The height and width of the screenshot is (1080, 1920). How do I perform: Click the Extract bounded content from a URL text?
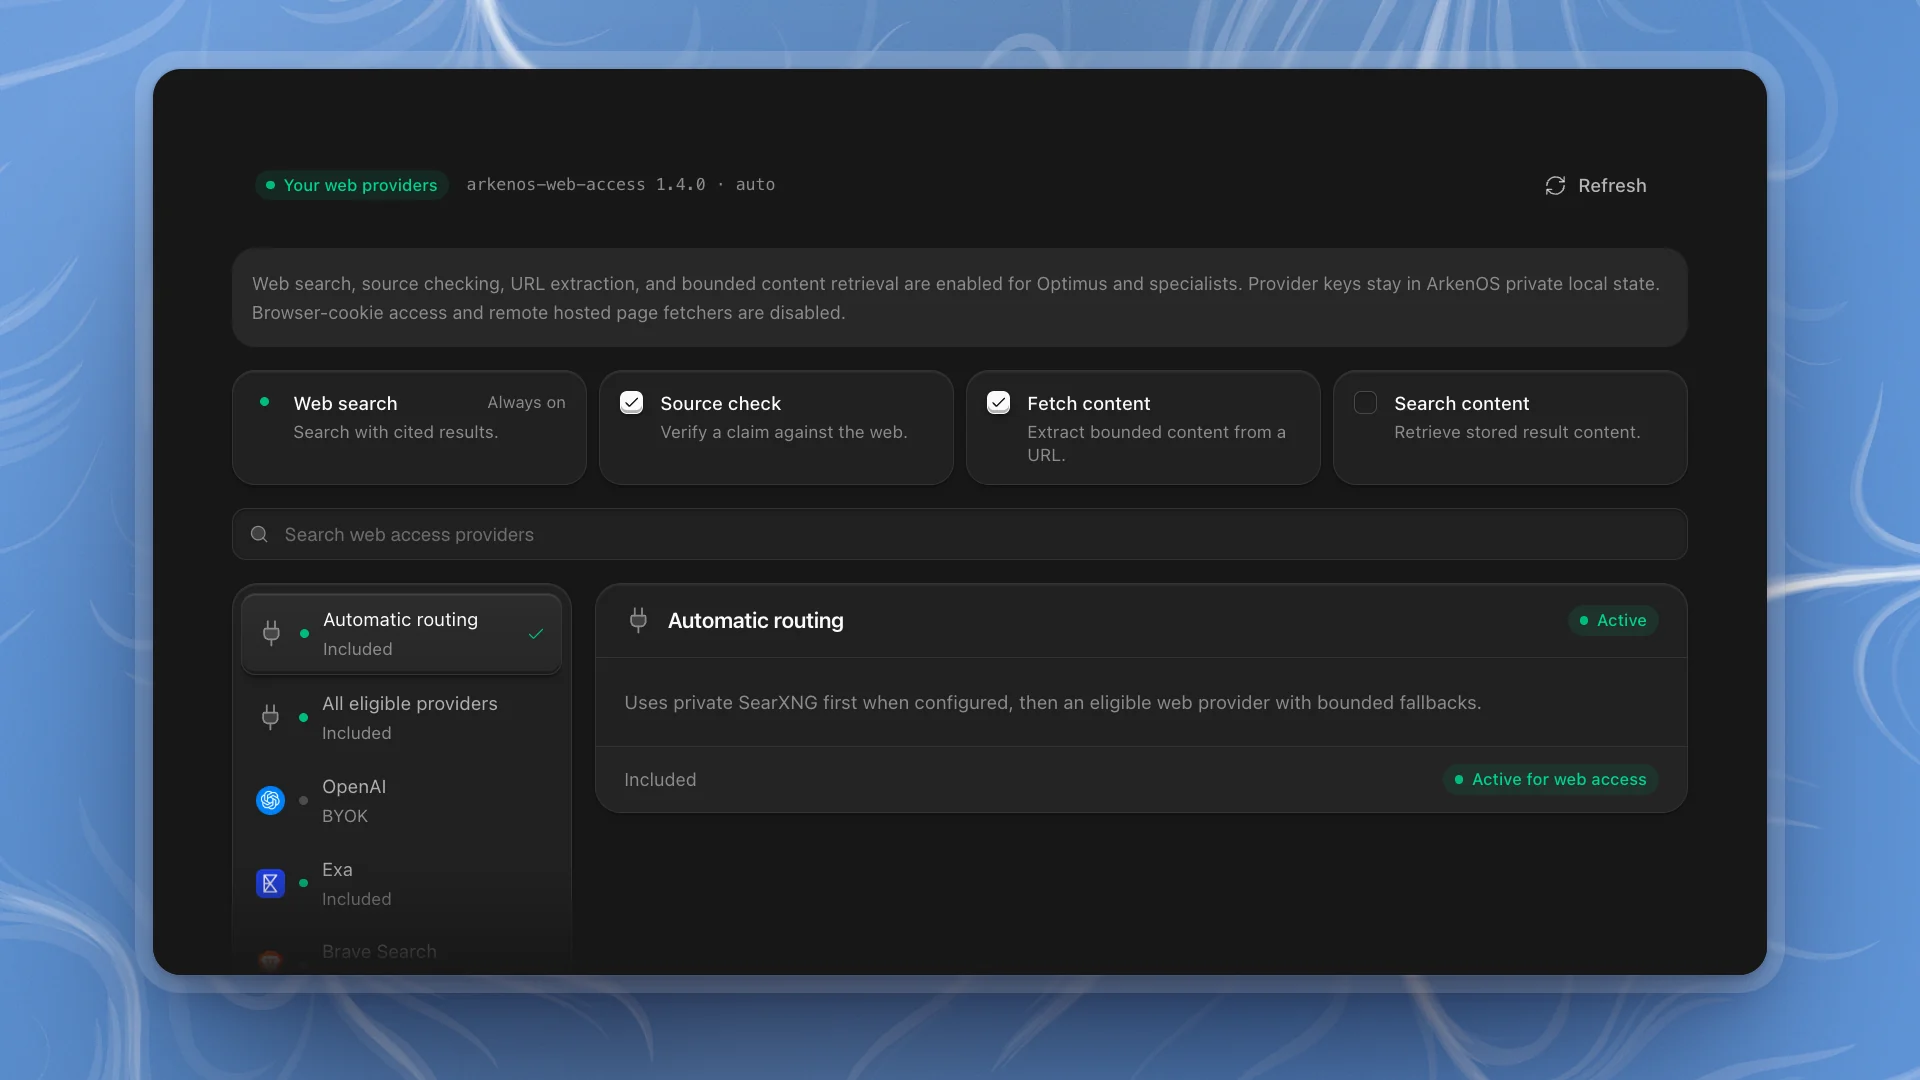coord(1156,443)
